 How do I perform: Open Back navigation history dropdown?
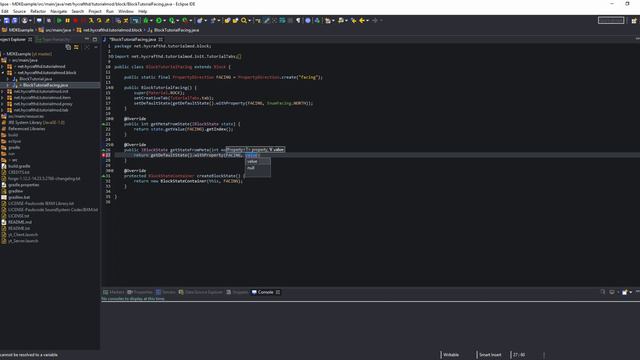(x=367, y=20)
